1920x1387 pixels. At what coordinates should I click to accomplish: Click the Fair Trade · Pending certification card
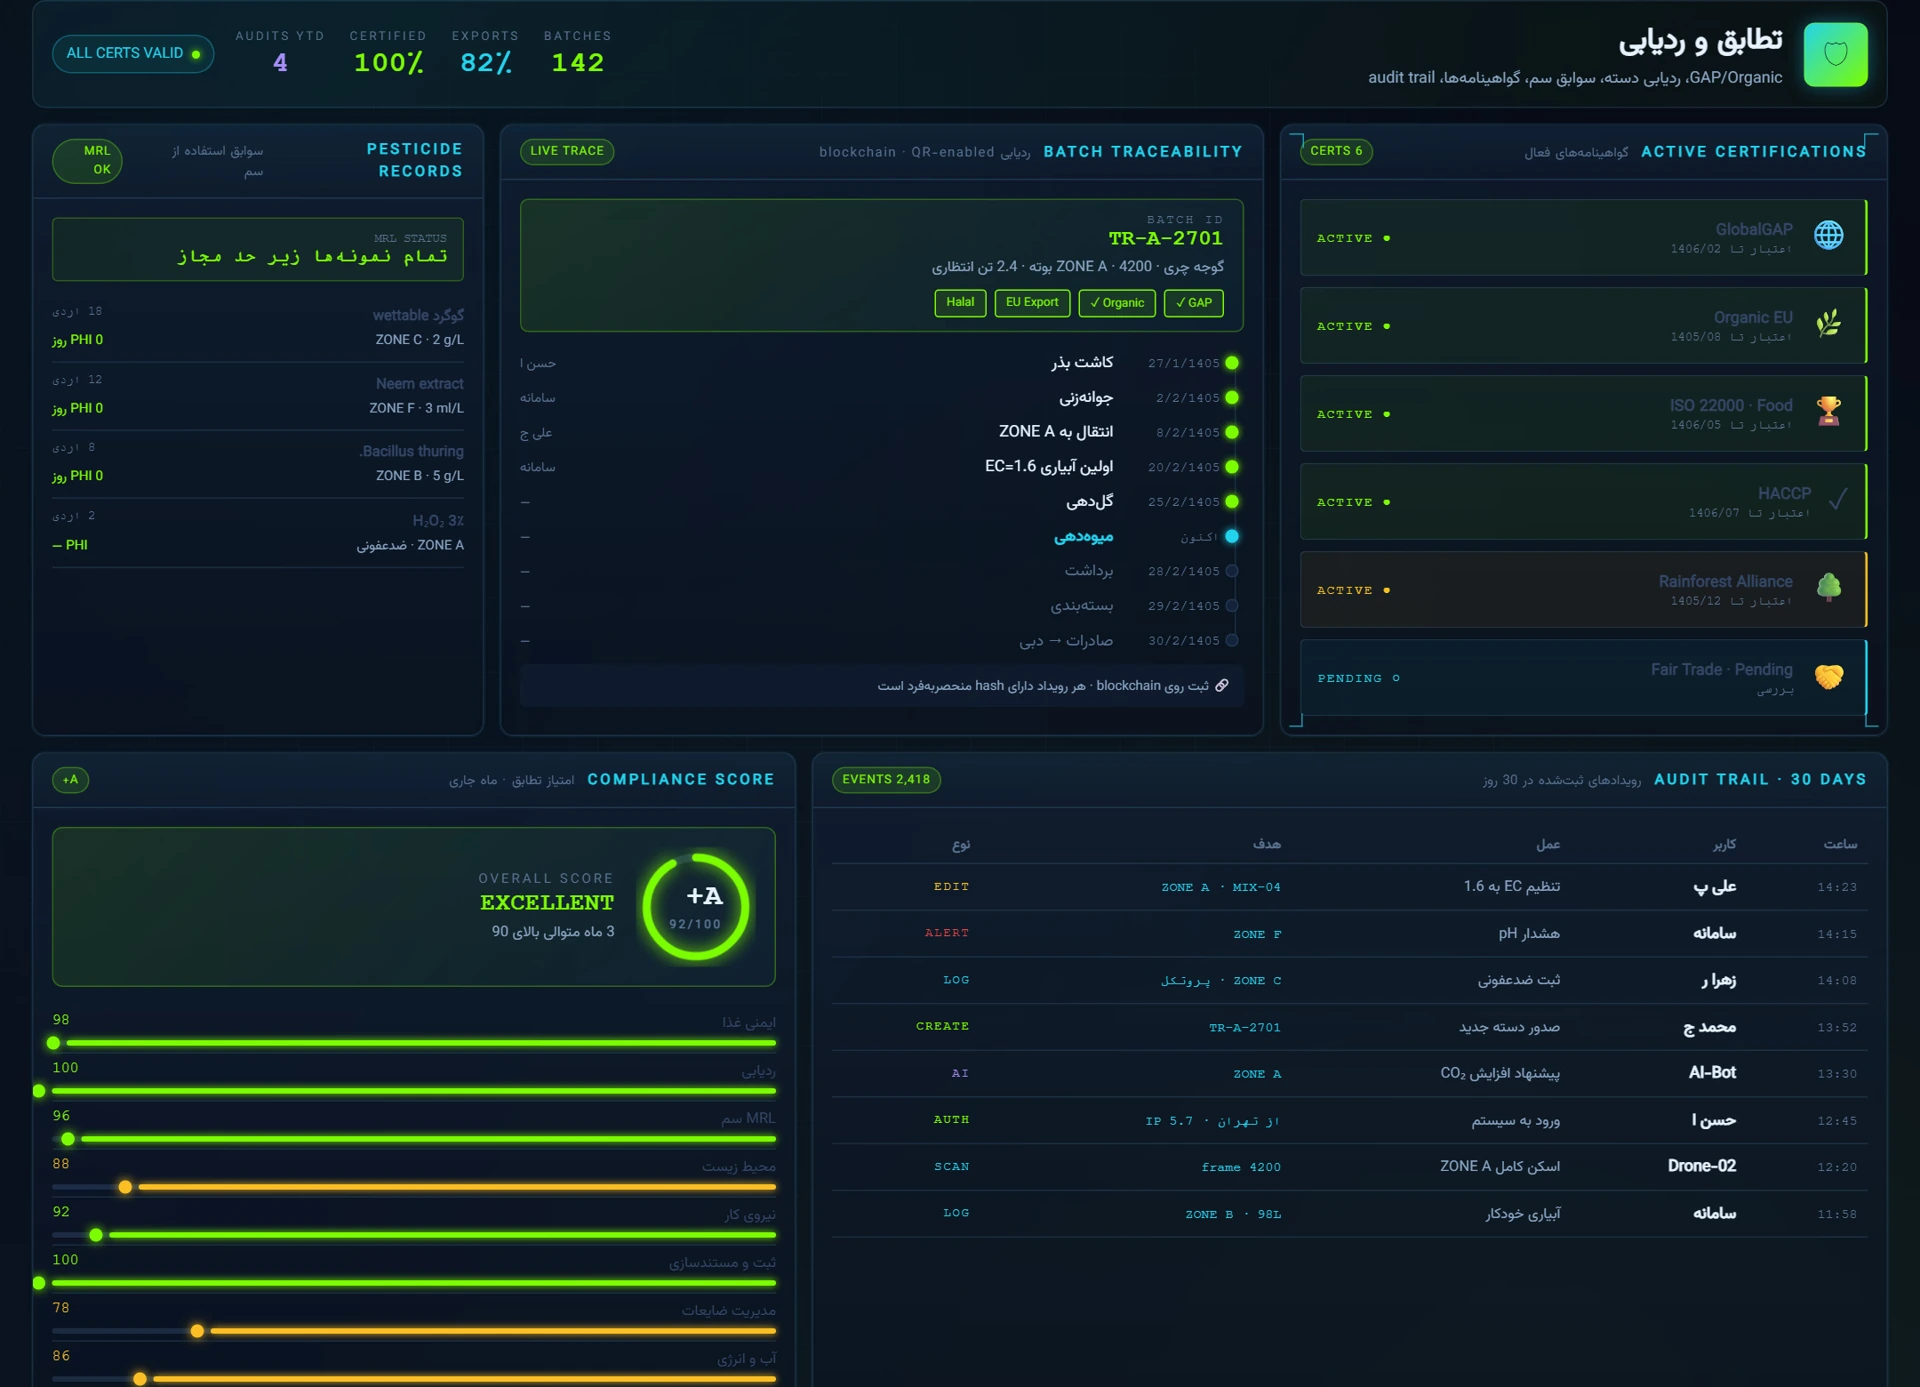click(1583, 677)
